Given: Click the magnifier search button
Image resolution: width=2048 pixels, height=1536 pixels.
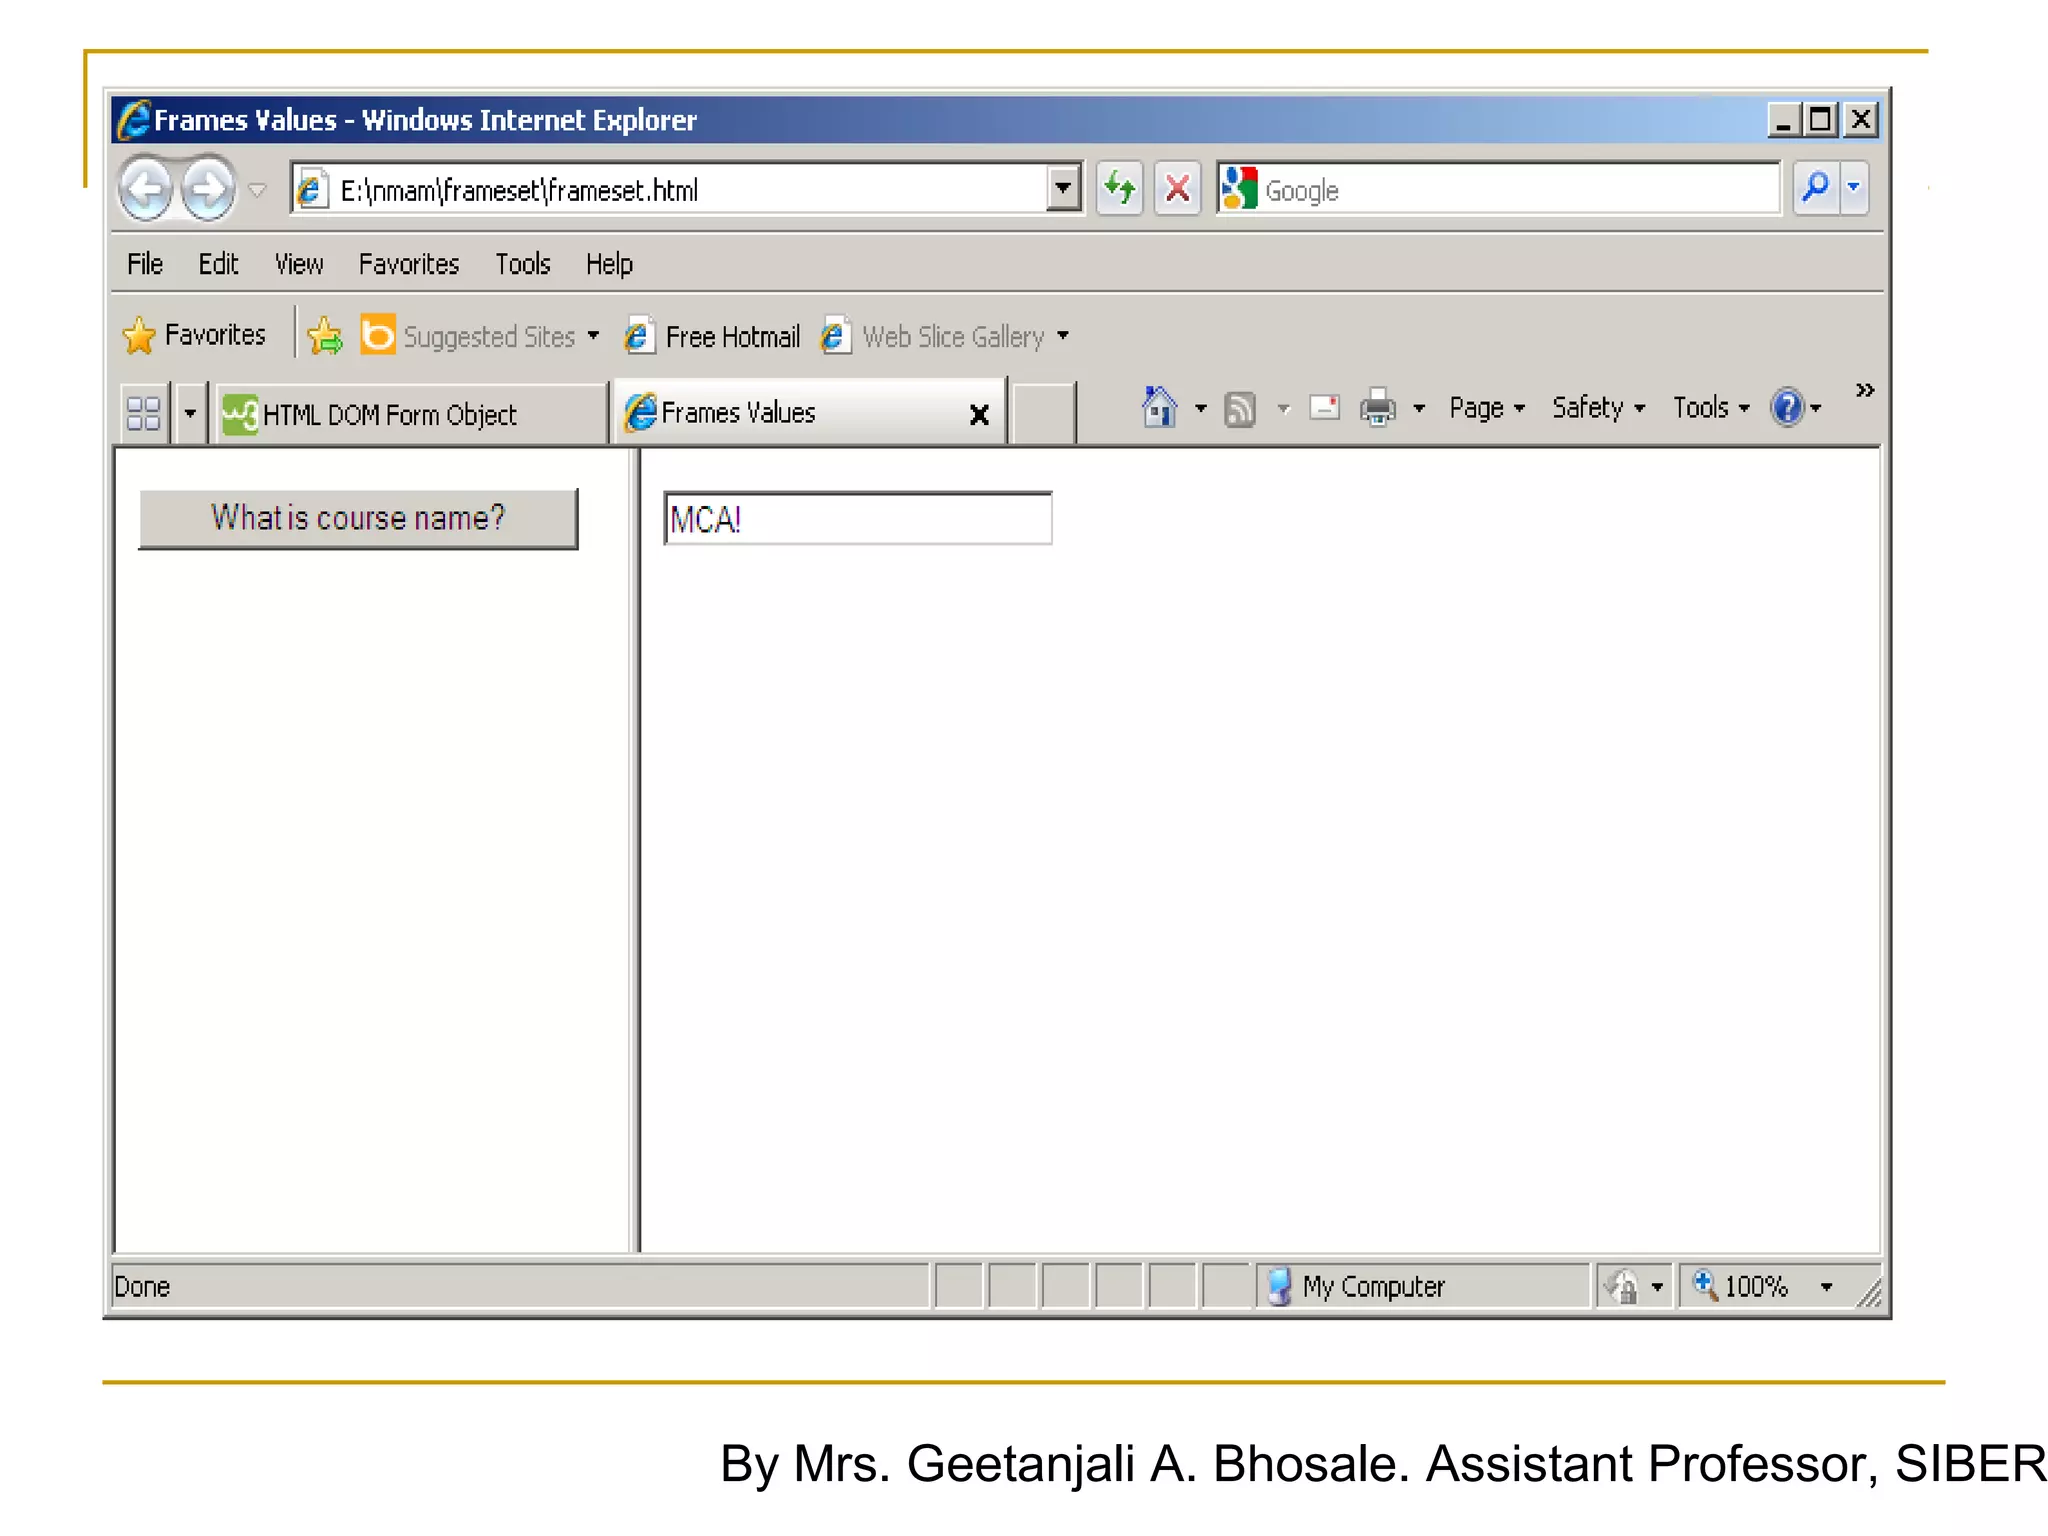Looking at the screenshot, I should coord(1814,188).
